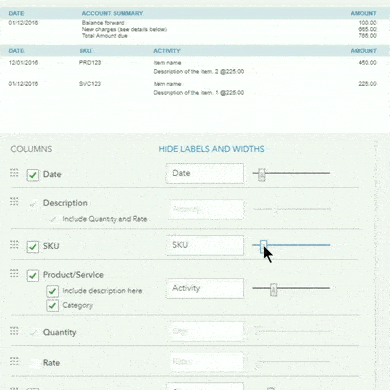Click the Date column width slider handle
This screenshot has width=390, height=390.
[262, 174]
